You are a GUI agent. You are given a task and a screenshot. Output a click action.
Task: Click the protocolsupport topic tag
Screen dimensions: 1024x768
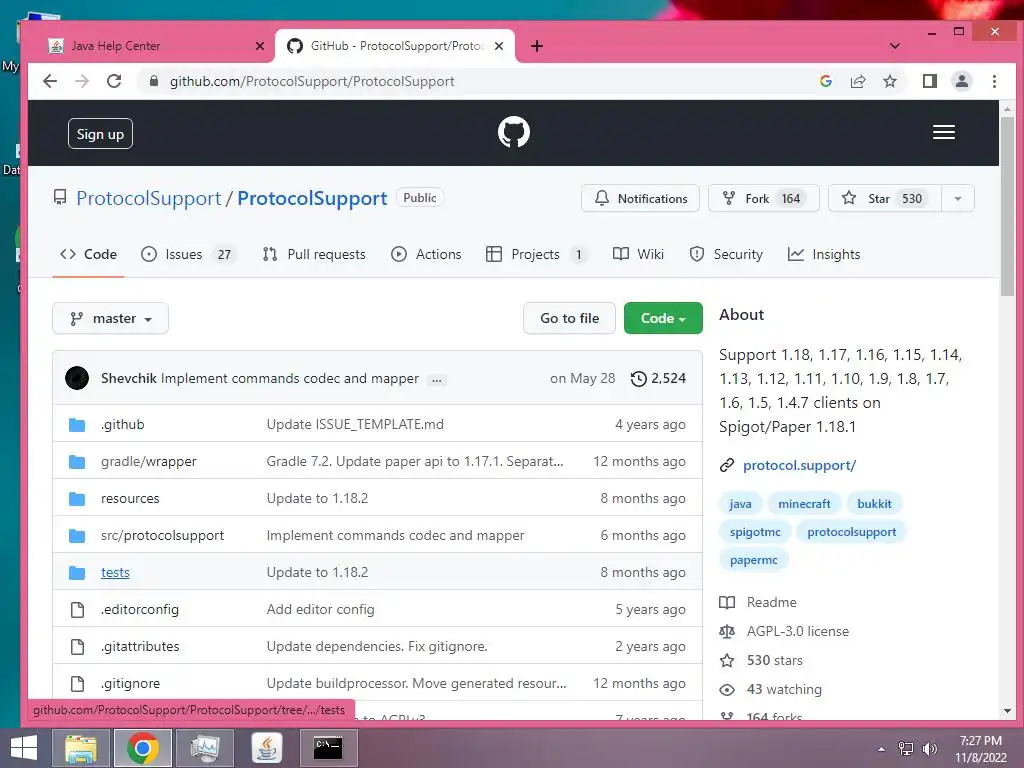pyautogui.click(x=852, y=532)
